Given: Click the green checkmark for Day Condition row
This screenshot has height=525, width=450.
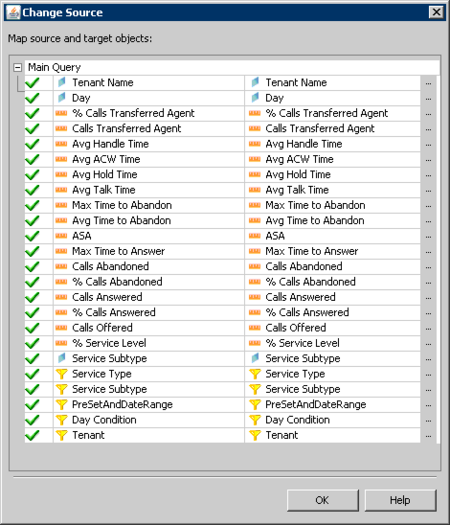Looking at the screenshot, I should (x=32, y=420).
